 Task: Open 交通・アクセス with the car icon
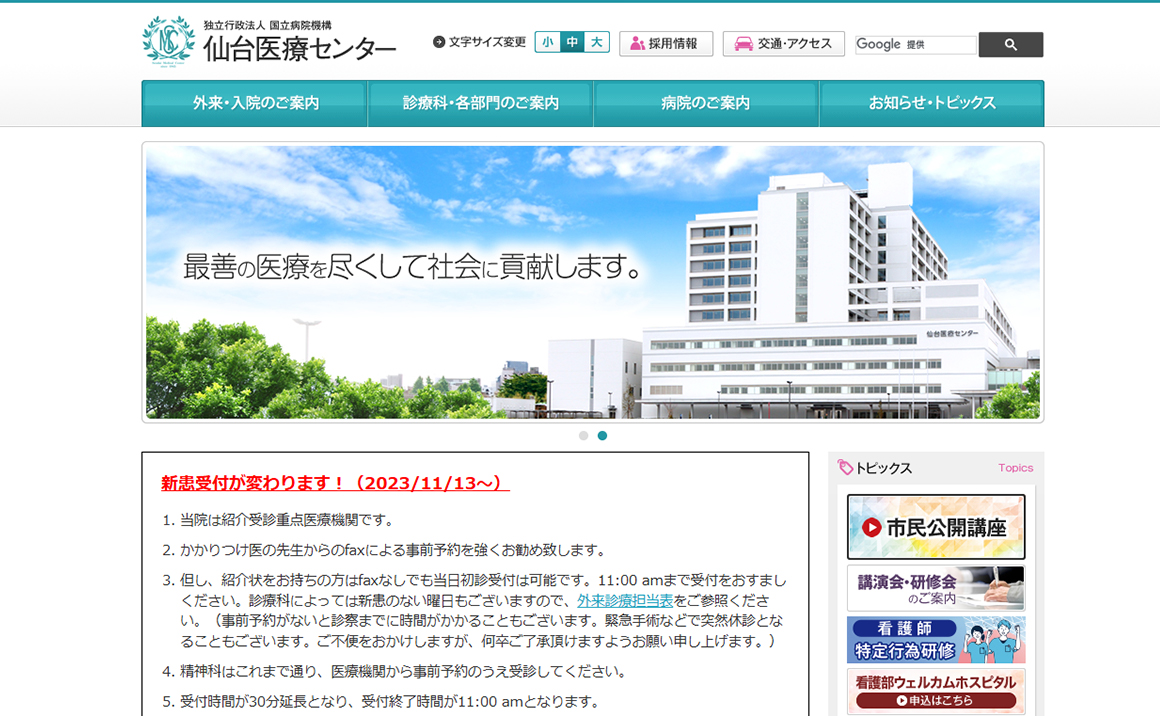coord(783,44)
